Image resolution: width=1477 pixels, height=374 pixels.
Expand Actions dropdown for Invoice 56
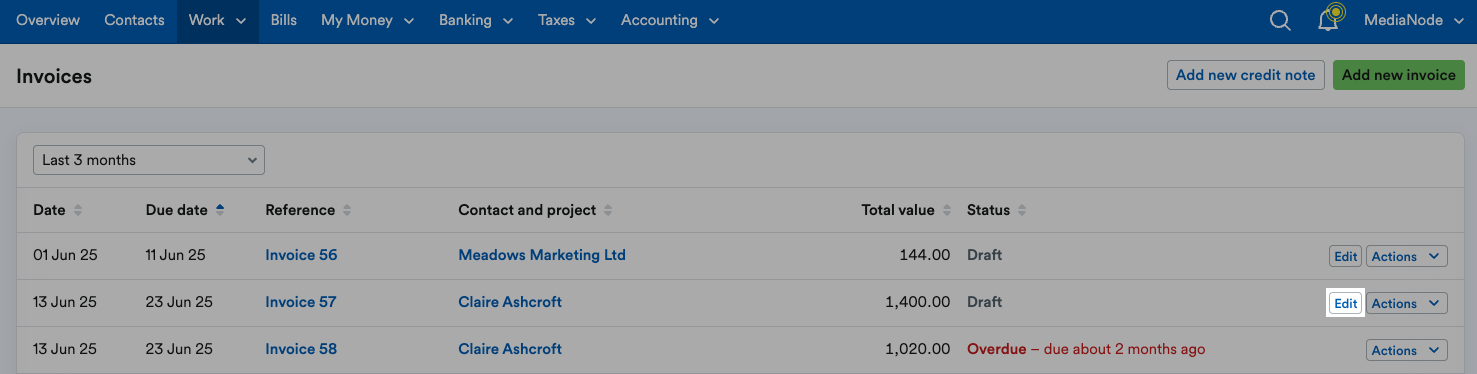tap(1406, 256)
